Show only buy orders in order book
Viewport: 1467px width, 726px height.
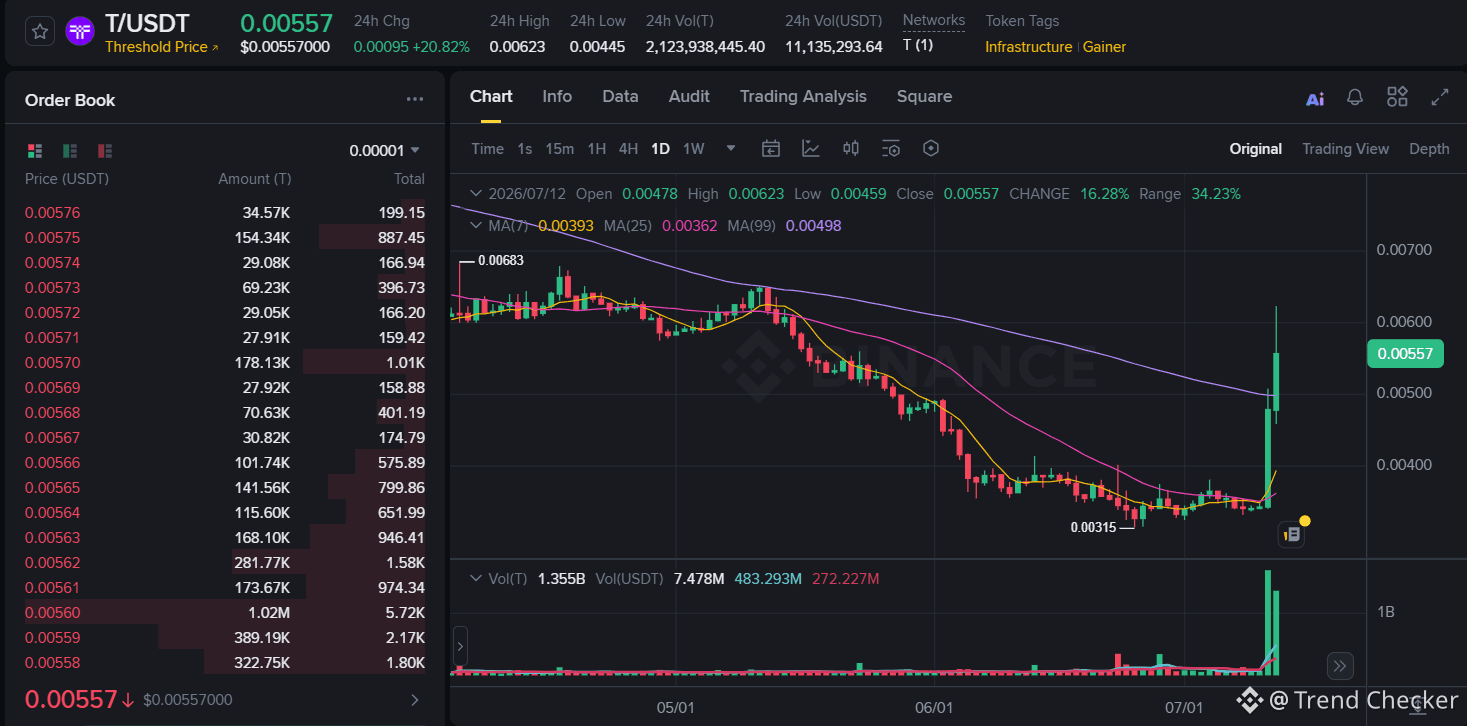(x=70, y=151)
